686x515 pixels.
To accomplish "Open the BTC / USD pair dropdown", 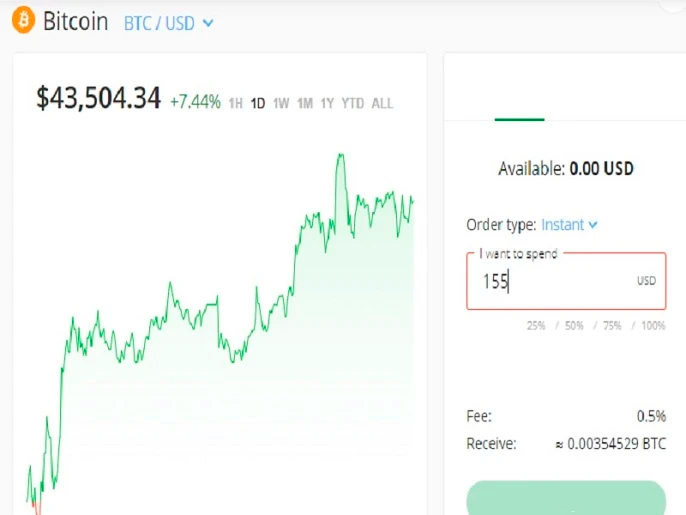I will pos(159,22).
